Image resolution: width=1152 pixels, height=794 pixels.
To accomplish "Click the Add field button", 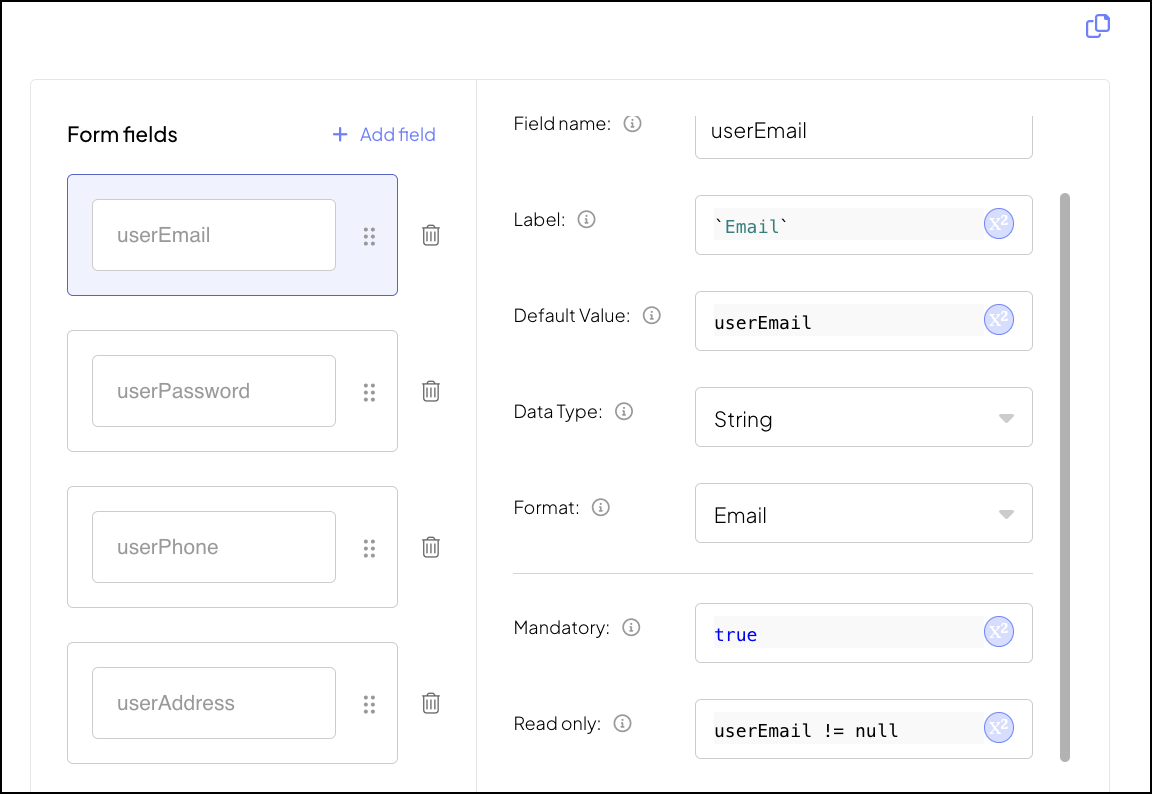I will (x=397, y=134).
